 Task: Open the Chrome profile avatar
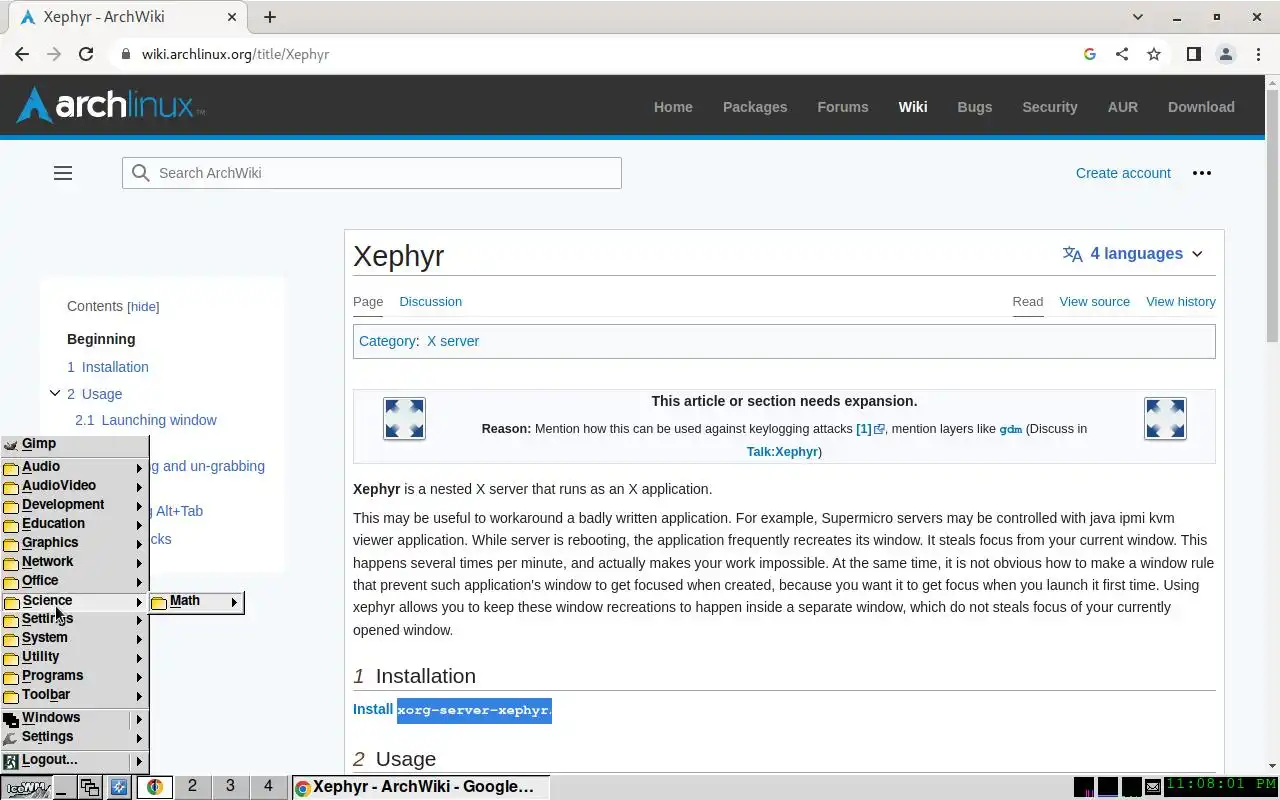click(1225, 54)
